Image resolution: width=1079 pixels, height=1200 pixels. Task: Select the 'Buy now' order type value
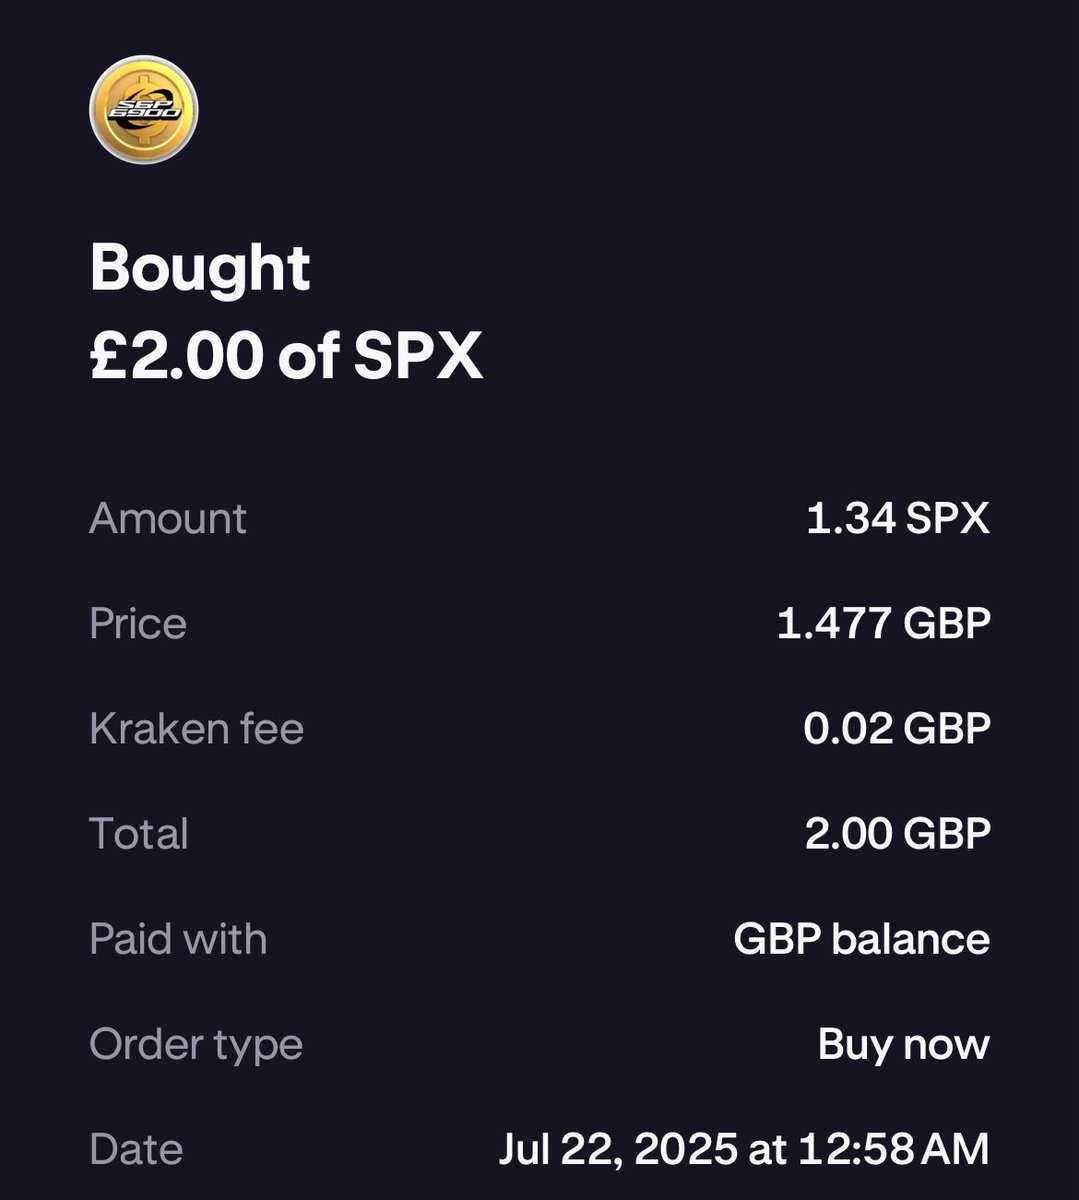904,1044
